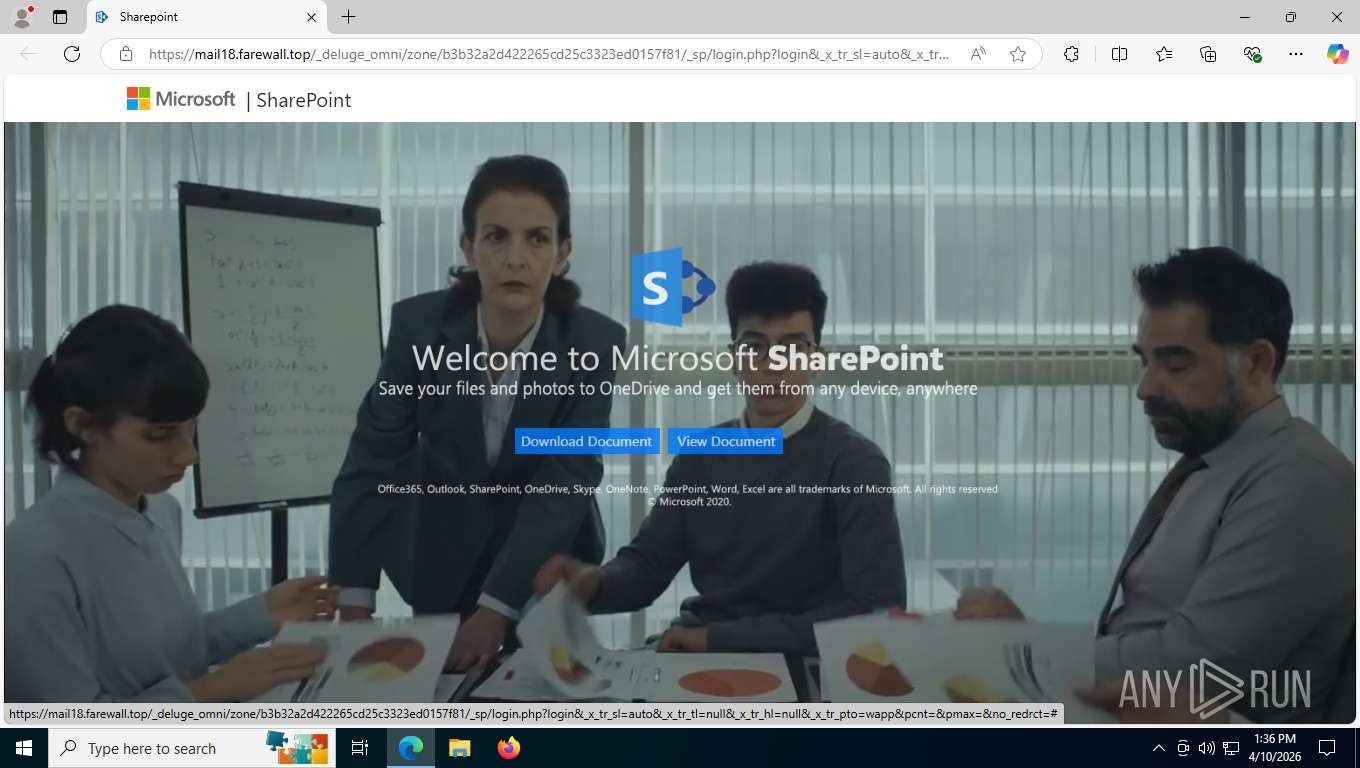Open the Extensions puzzle icon
This screenshot has height=768, width=1360.
coord(1071,54)
